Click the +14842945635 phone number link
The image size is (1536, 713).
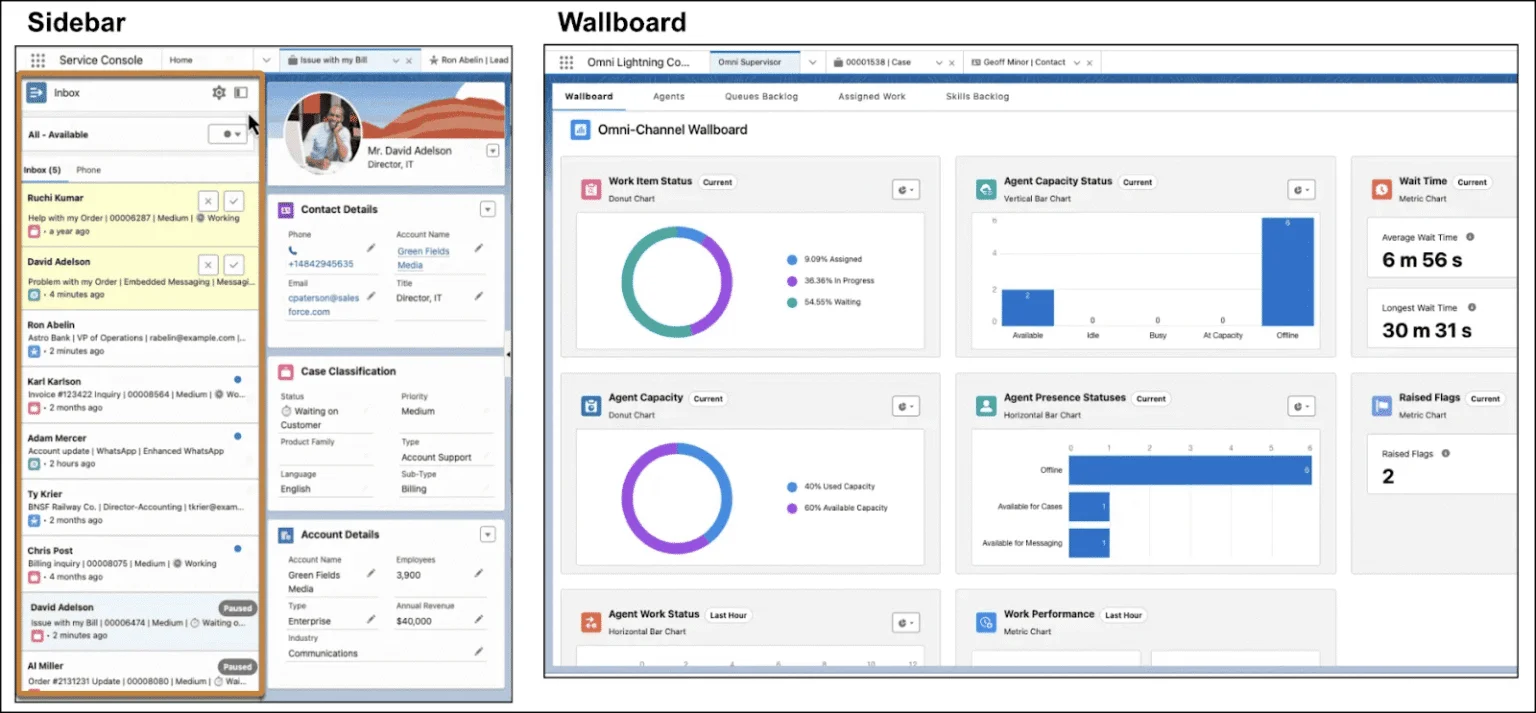pyautogui.click(x=320, y=264)
